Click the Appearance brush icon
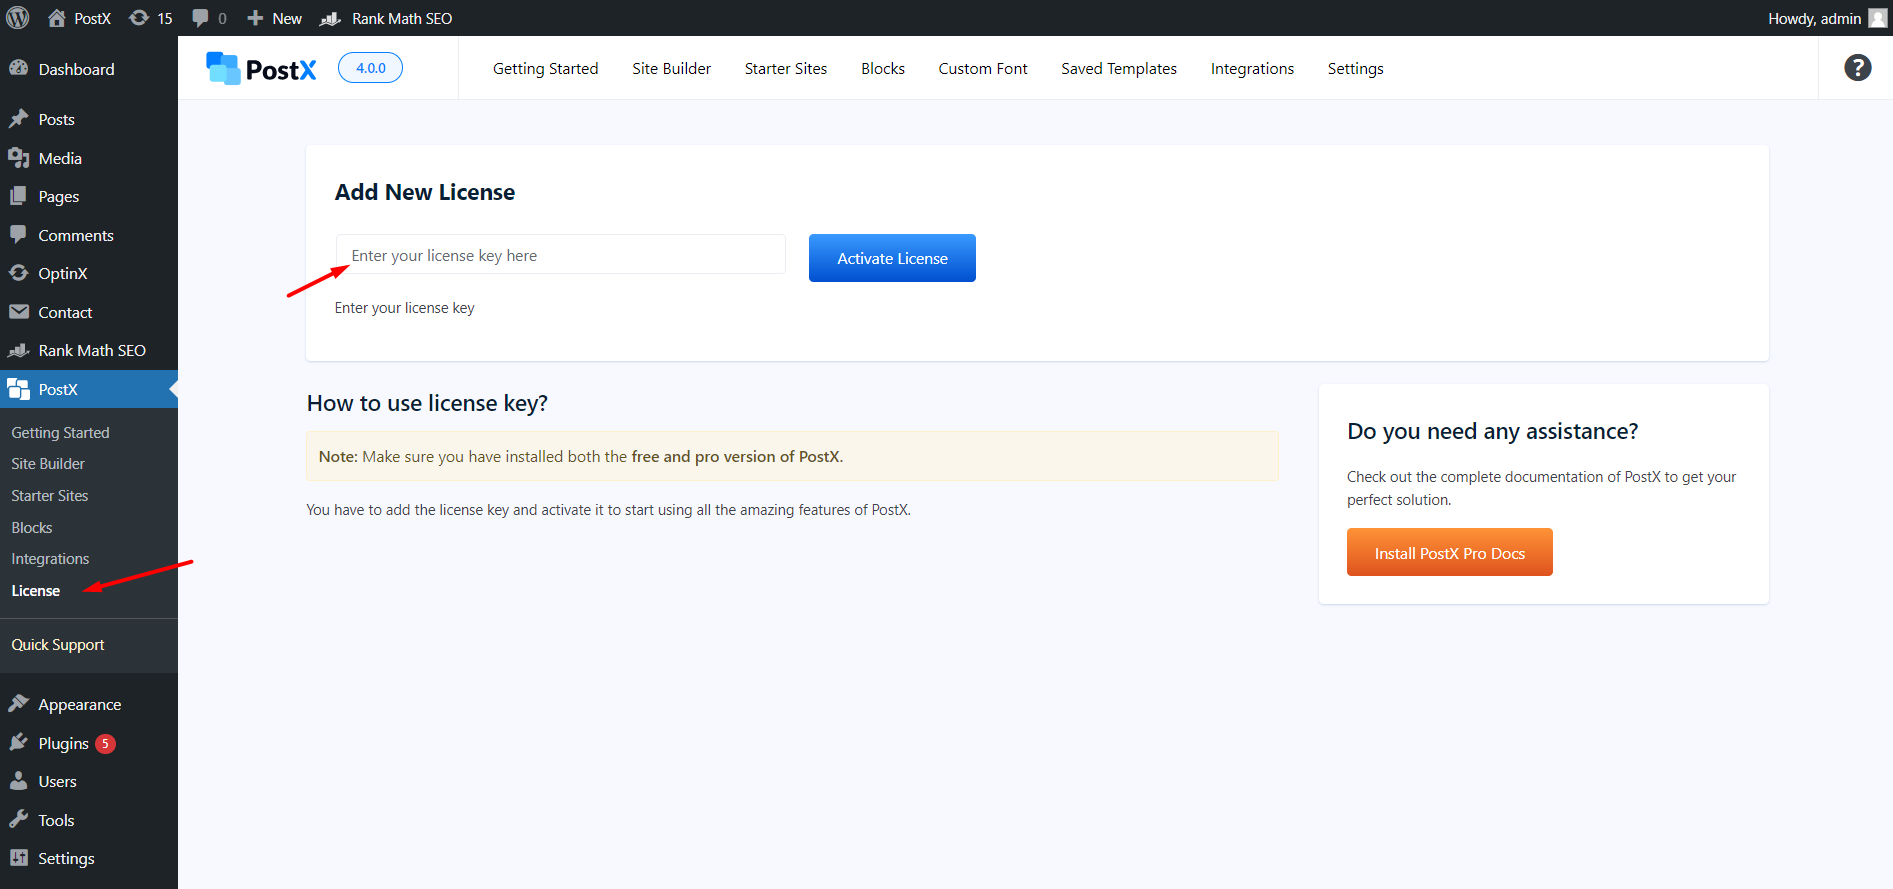Screen dimensions: 1893x889 click(18, 704)
